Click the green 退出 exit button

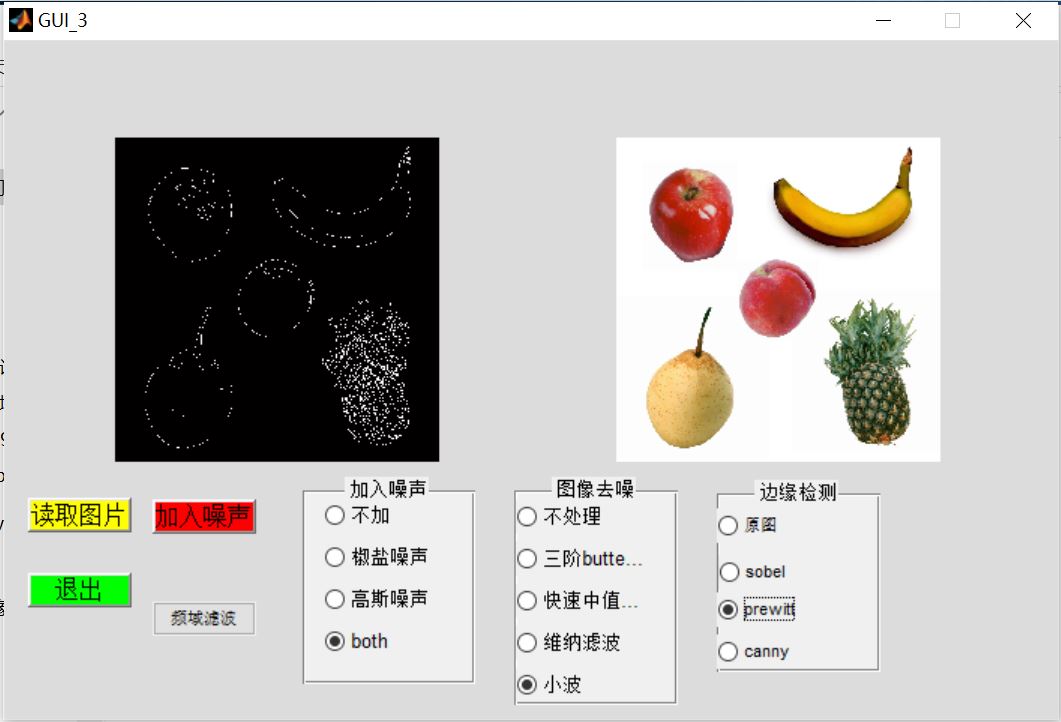(78, 591)
